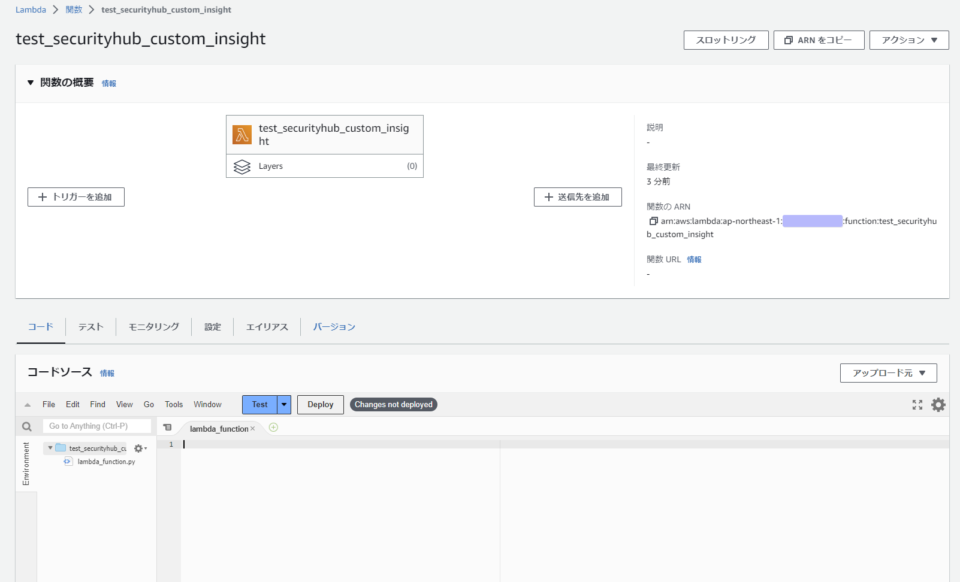Open the Edit menu in the code editor
The height and width of the screenshot is (582, 960).
pyautogui.click(x=73, y=405)
